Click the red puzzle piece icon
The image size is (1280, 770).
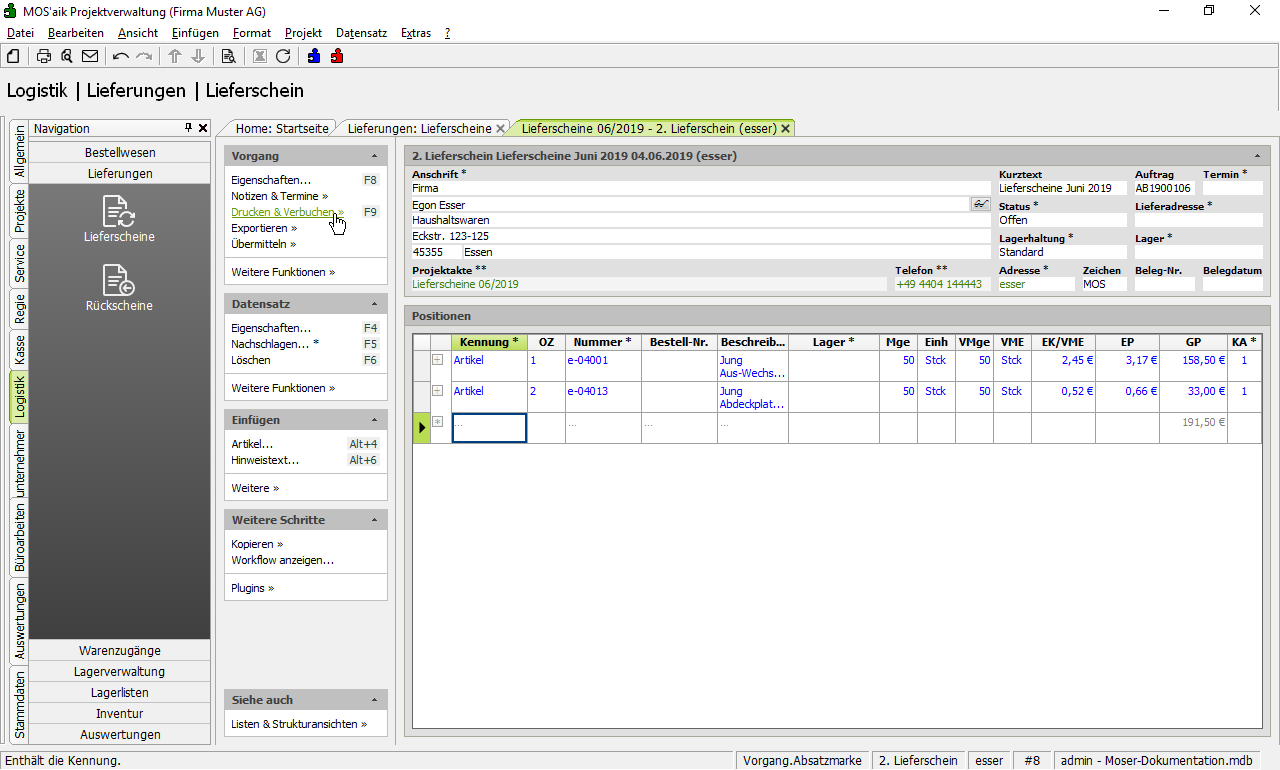[x=337, y=56]
